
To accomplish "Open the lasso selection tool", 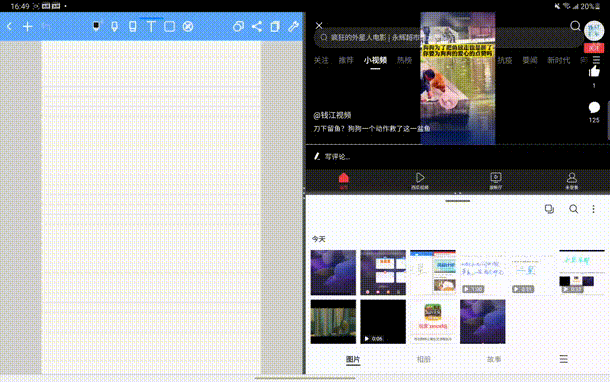I will click(238, 26).
